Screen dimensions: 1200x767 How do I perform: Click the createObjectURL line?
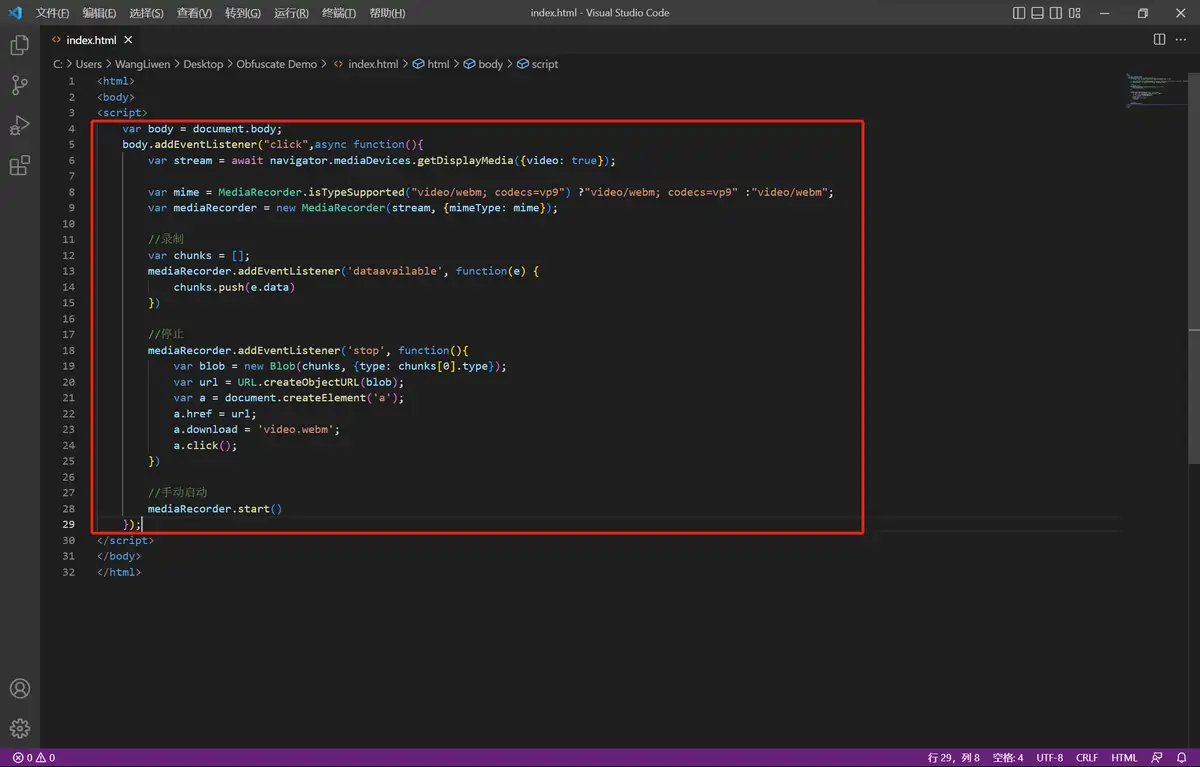point(289,382)
